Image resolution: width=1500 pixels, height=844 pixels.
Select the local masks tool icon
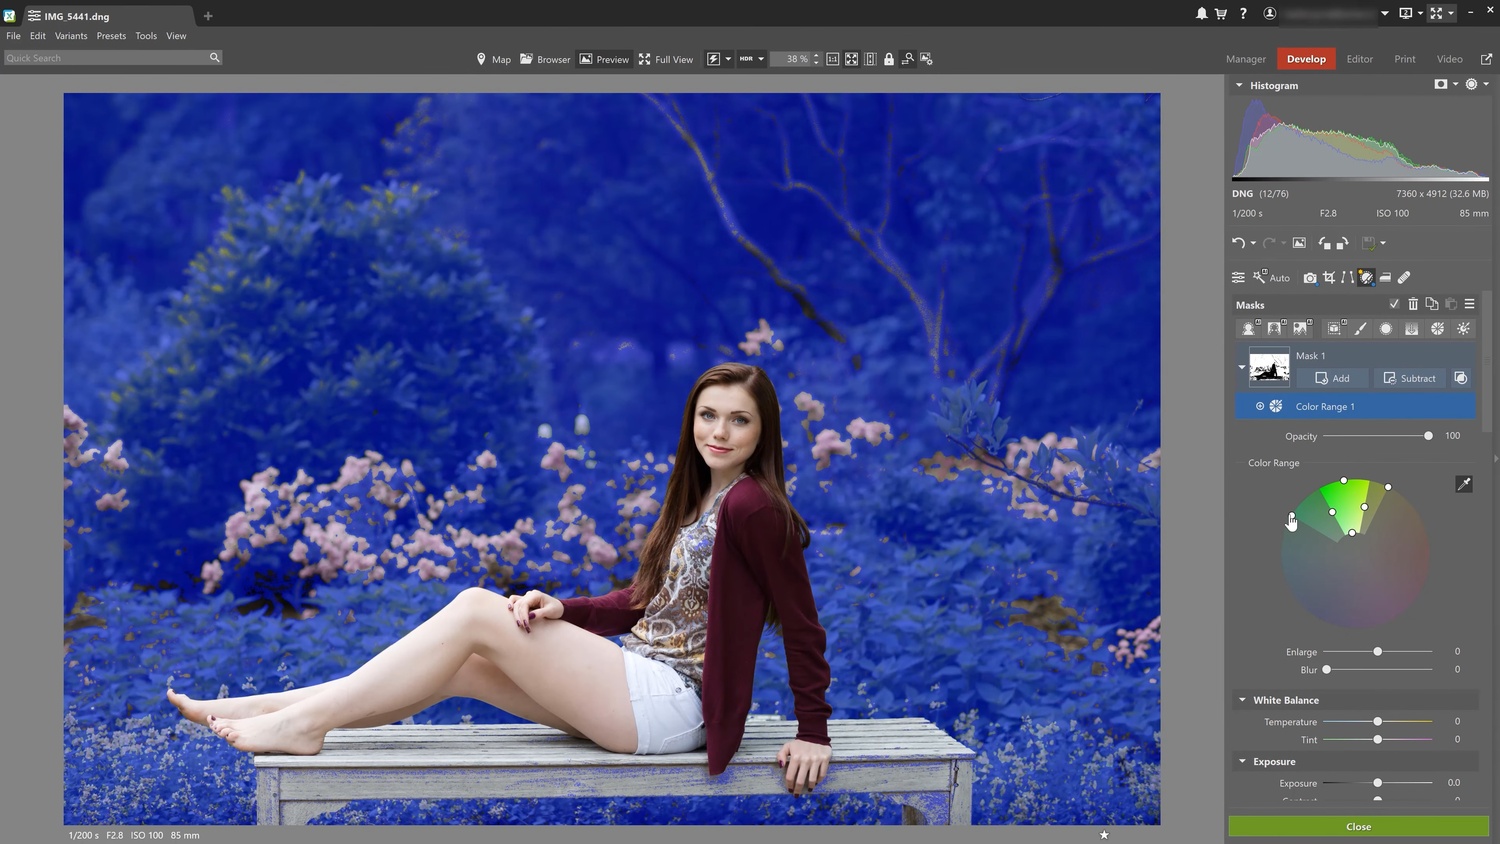[x=1366, y=277]
